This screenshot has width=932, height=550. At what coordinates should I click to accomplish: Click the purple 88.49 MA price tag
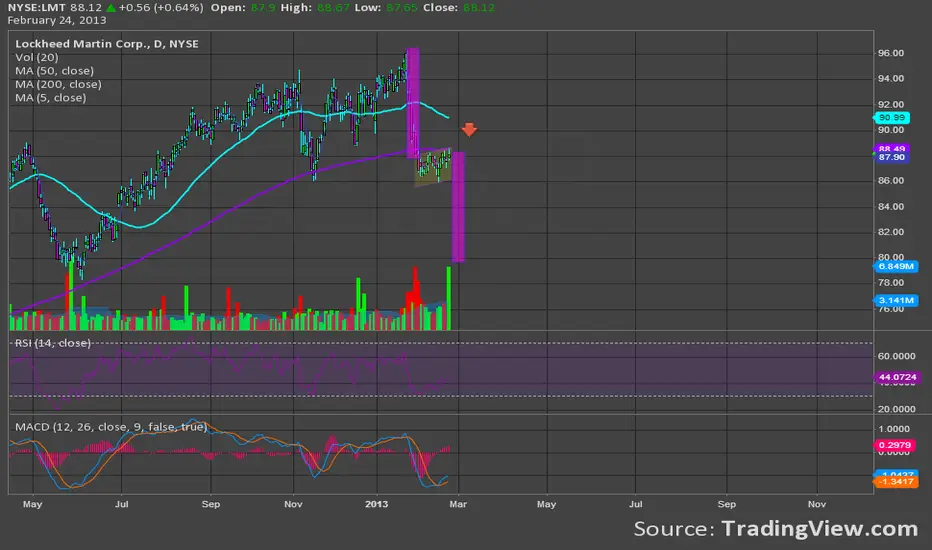[x=892, y=148]
